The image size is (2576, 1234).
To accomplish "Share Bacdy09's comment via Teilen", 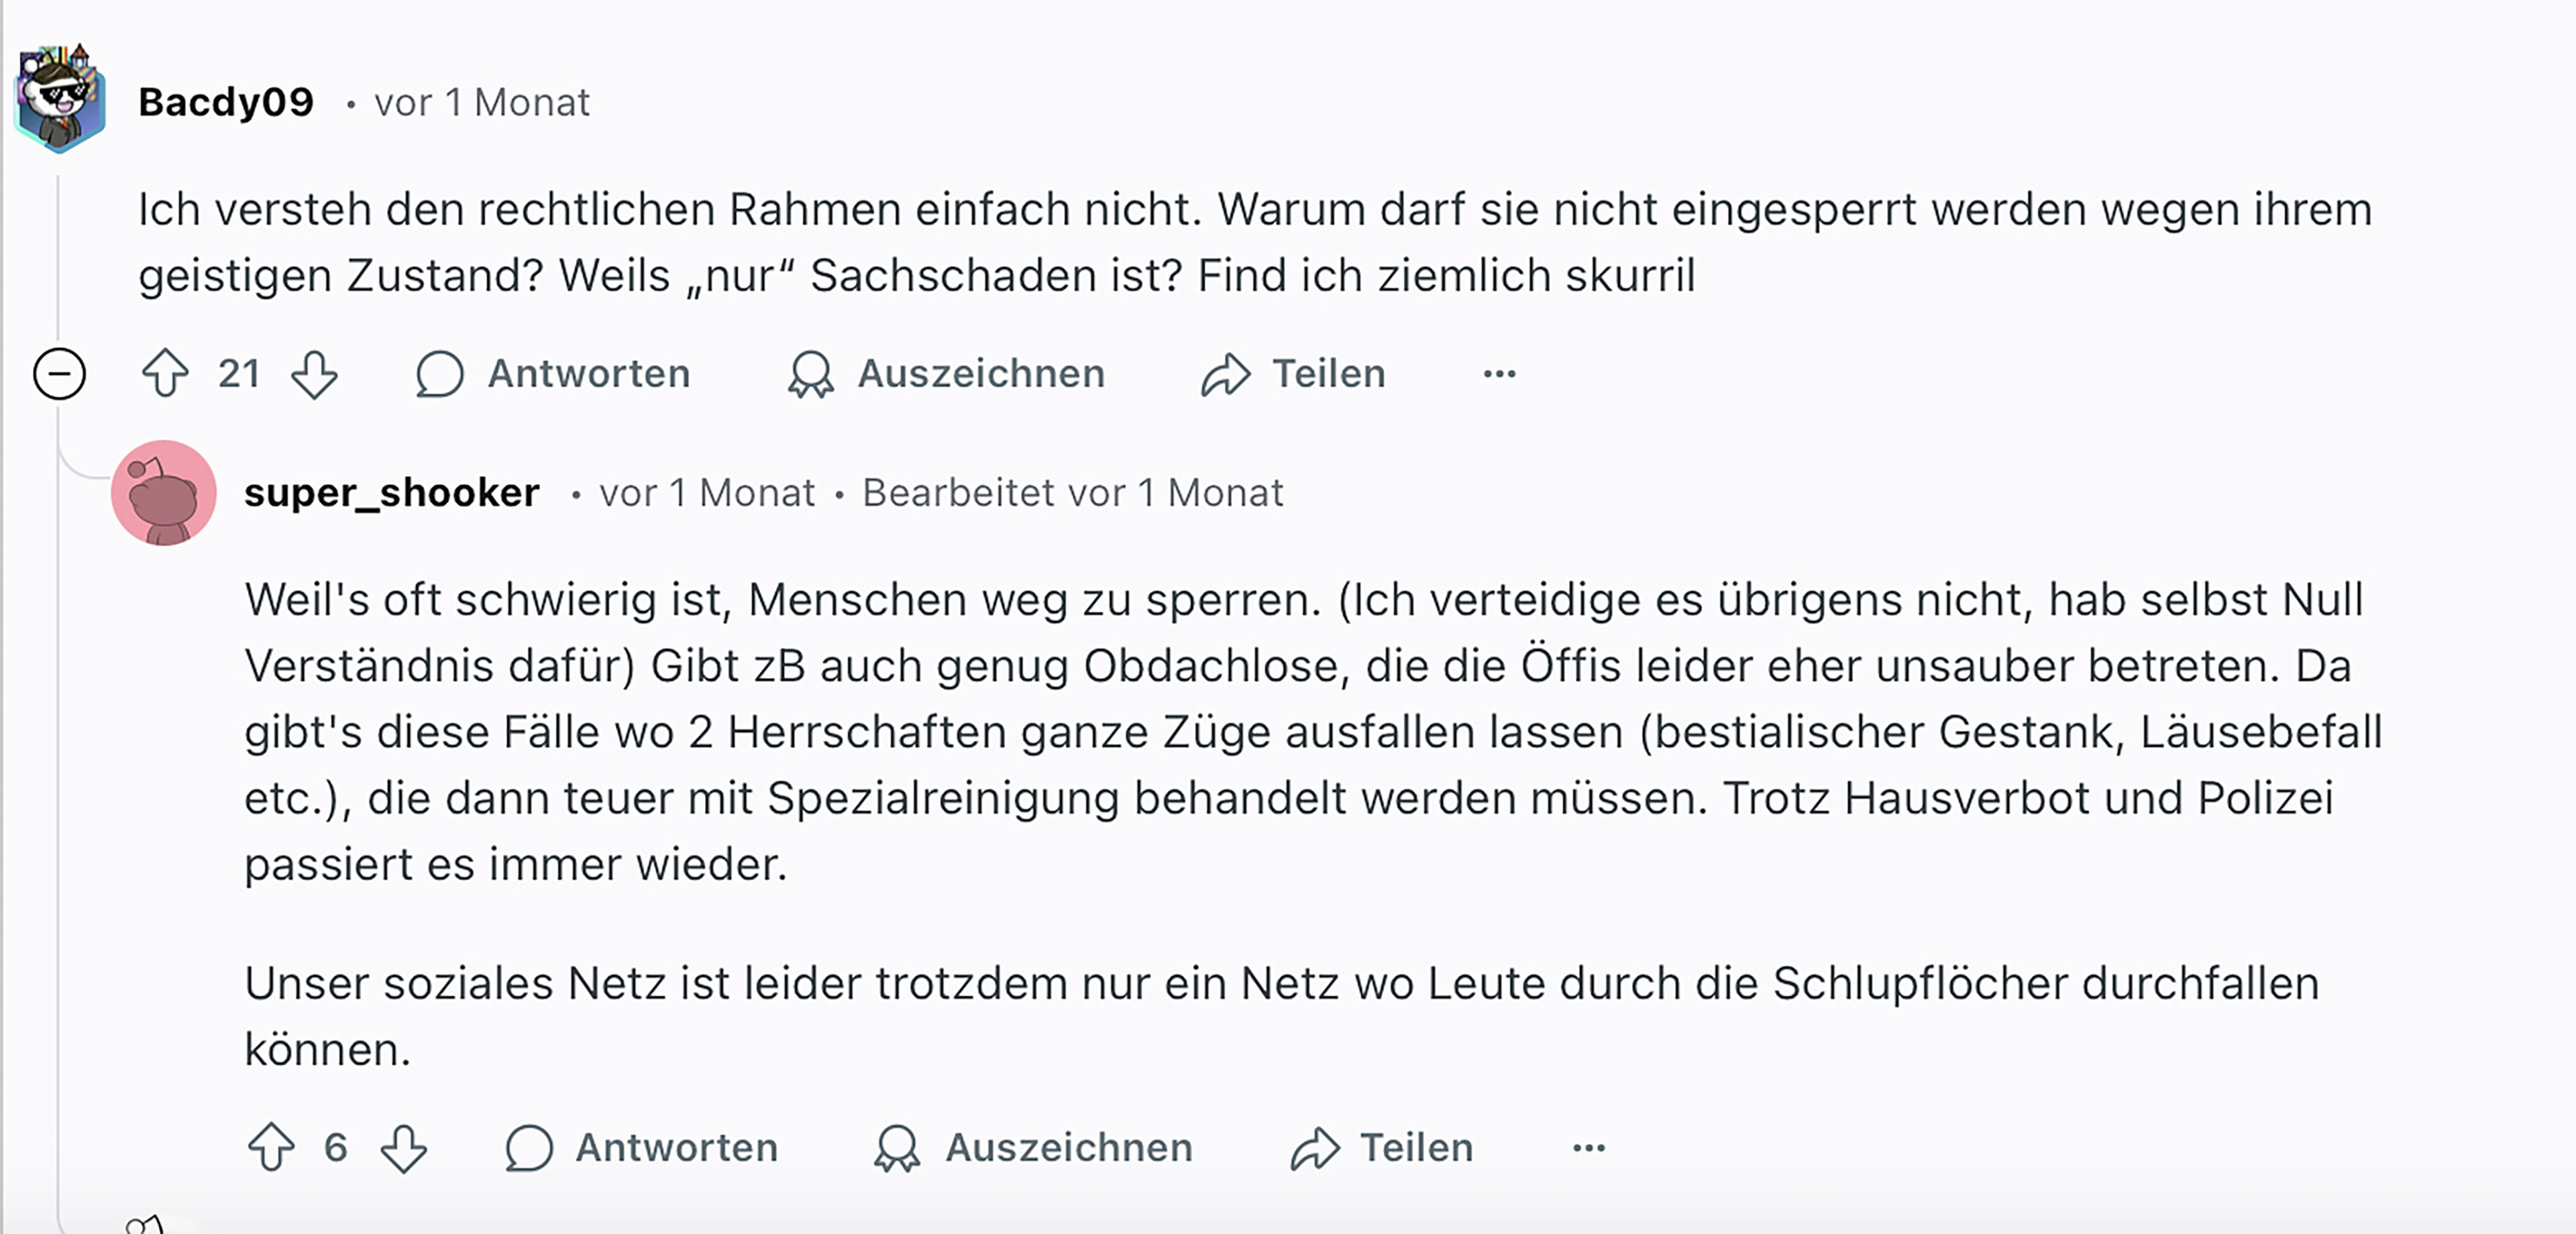I will (1294, 374).
